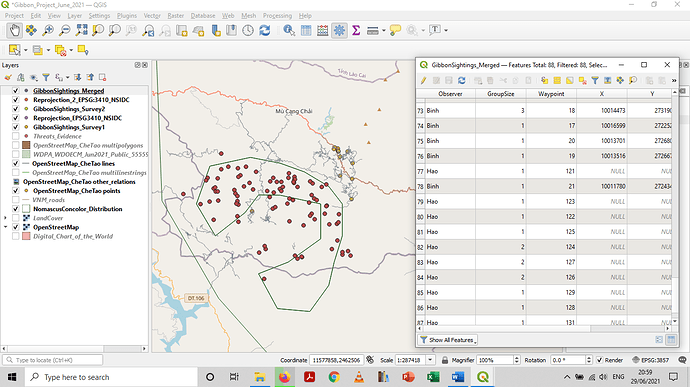
Task: Click Select All icon in attribute table
Action: [x=557, y=80]
